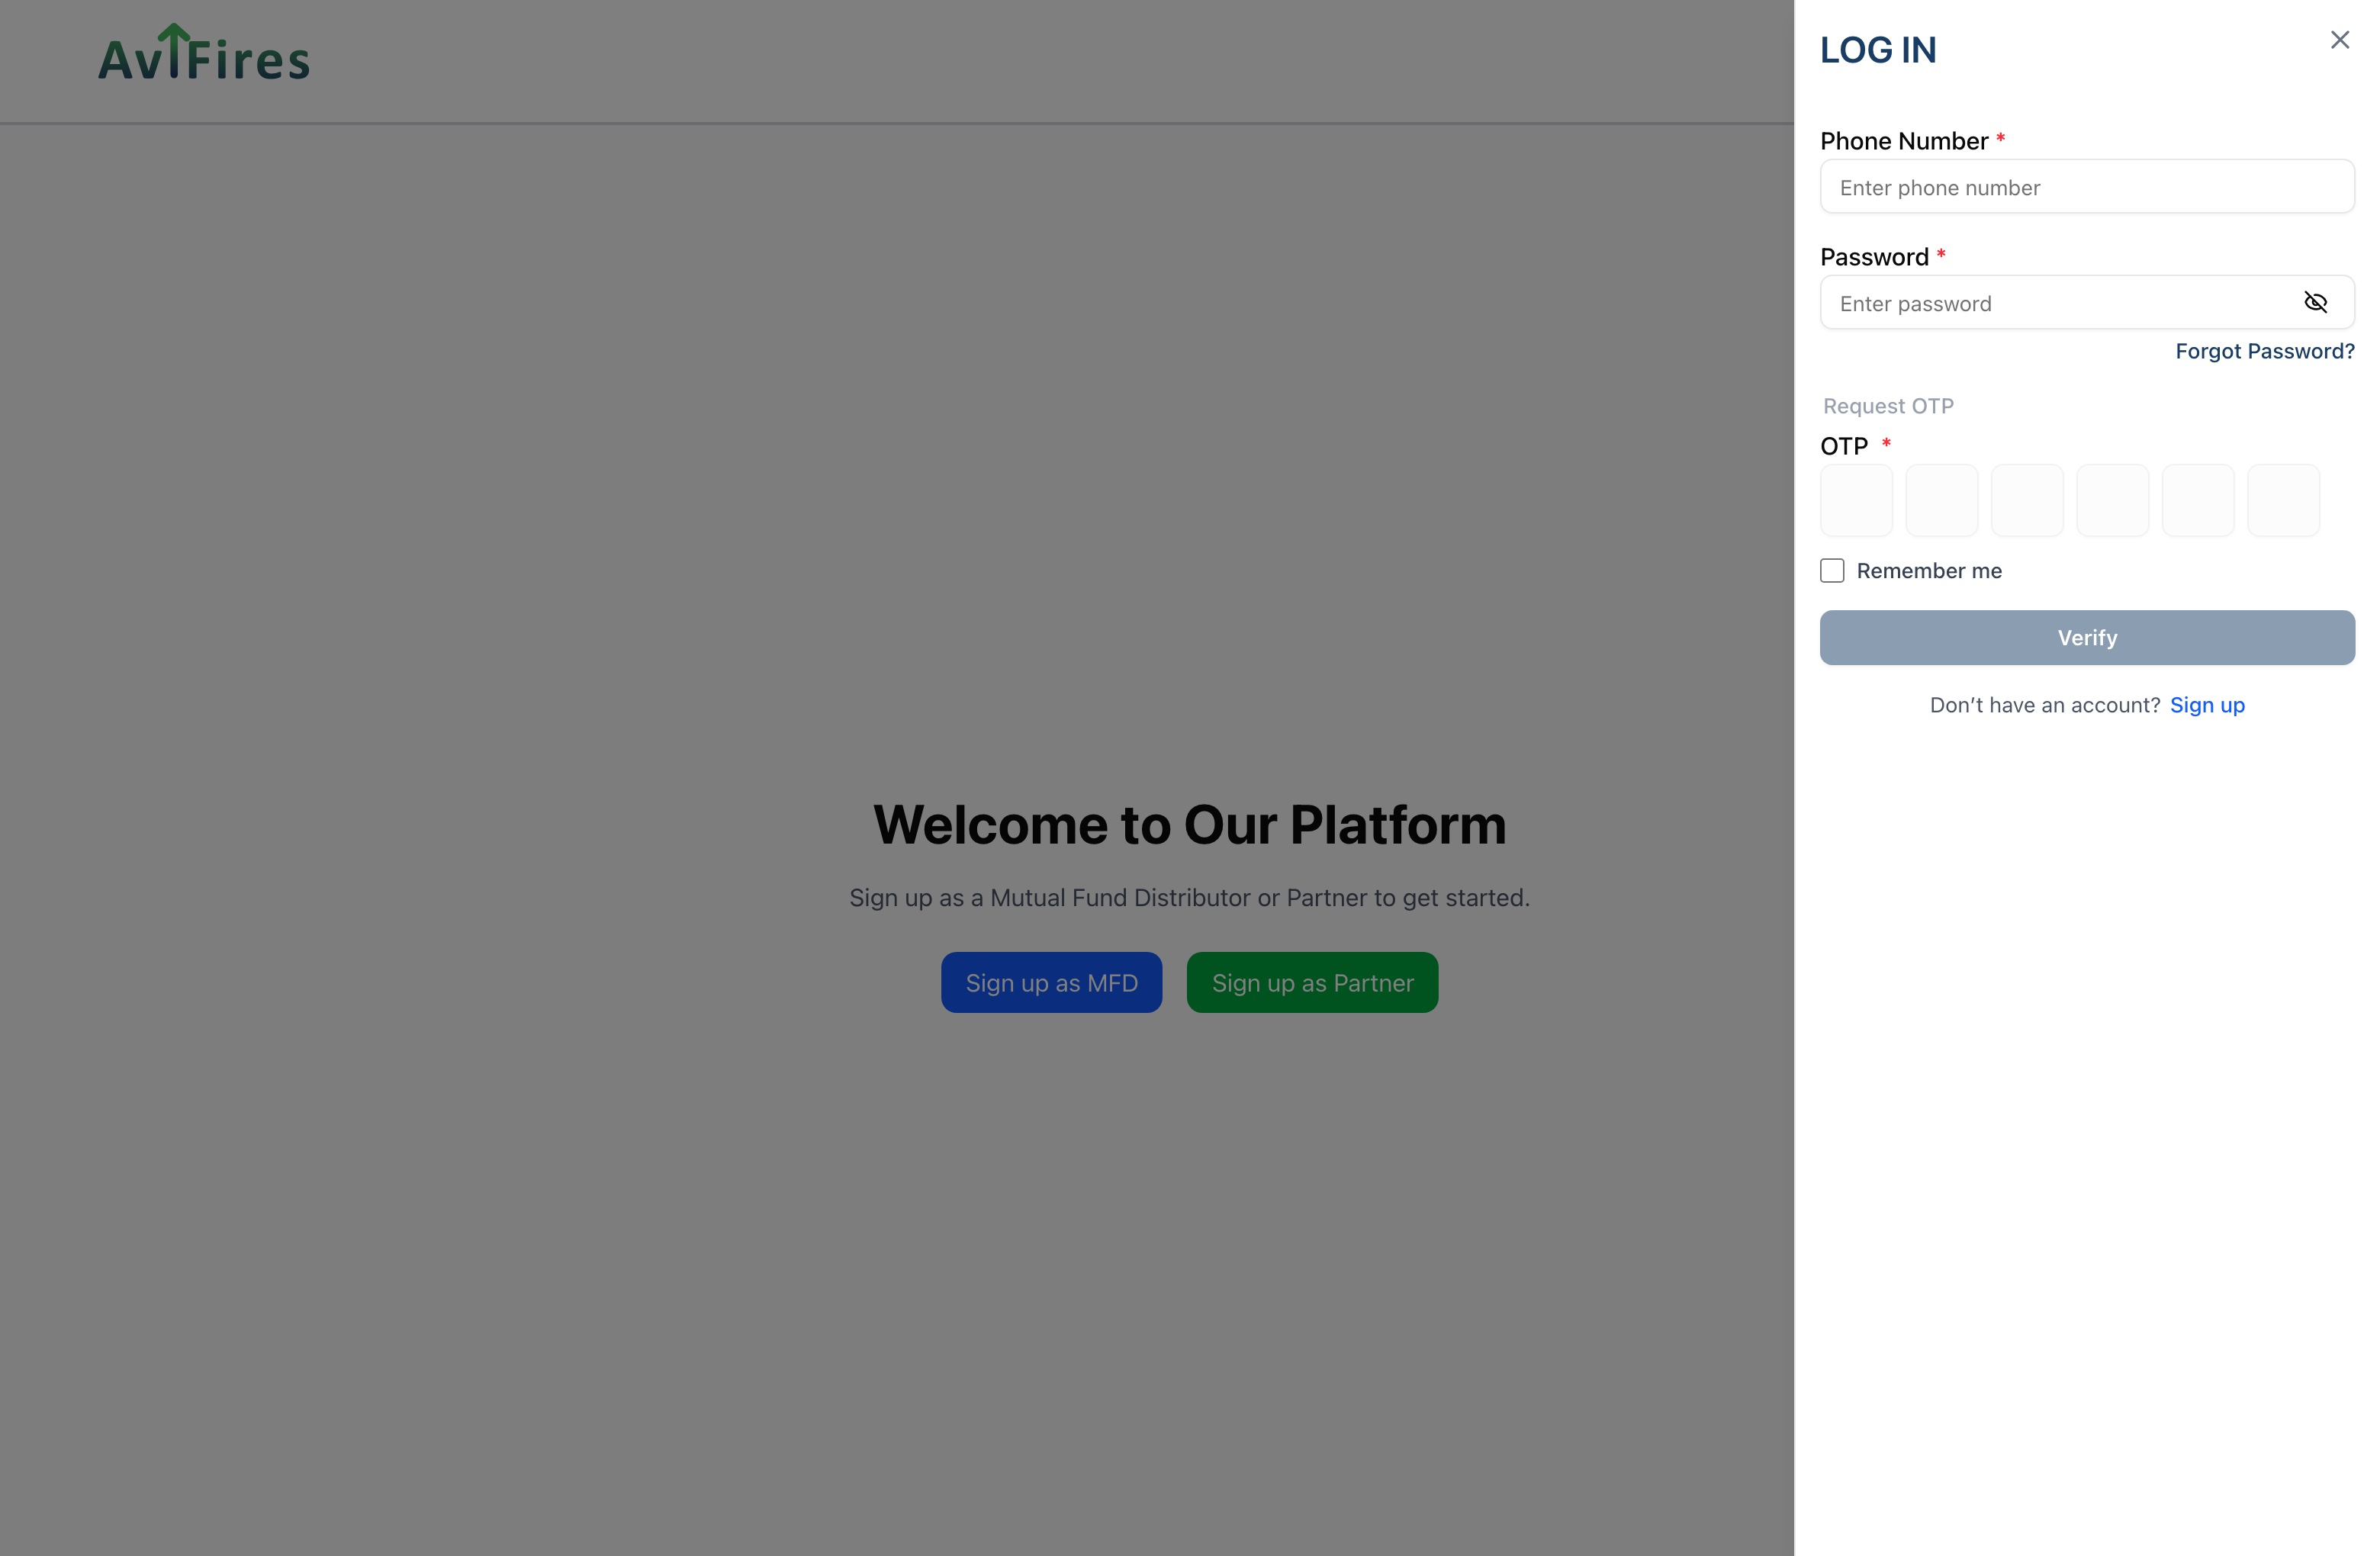This screenshot has height=1556, width=2380.
Task: Click the AviFires logo
Action: point(204,52)
